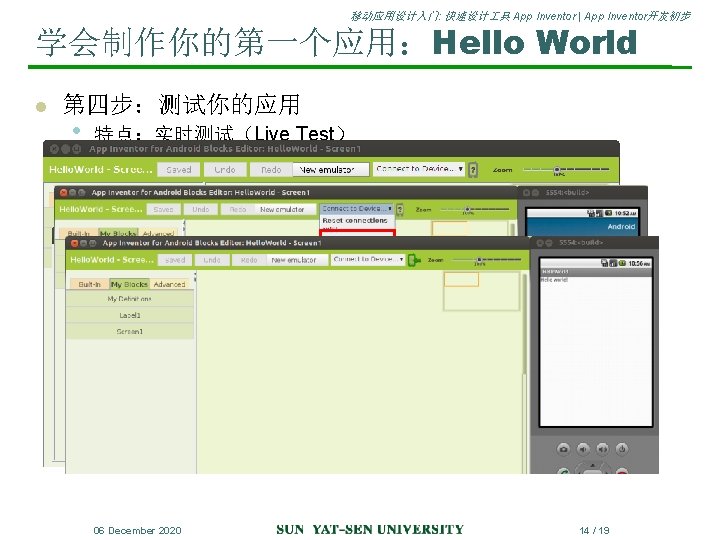Click Saved button in middle window

[x=163, y=209]
